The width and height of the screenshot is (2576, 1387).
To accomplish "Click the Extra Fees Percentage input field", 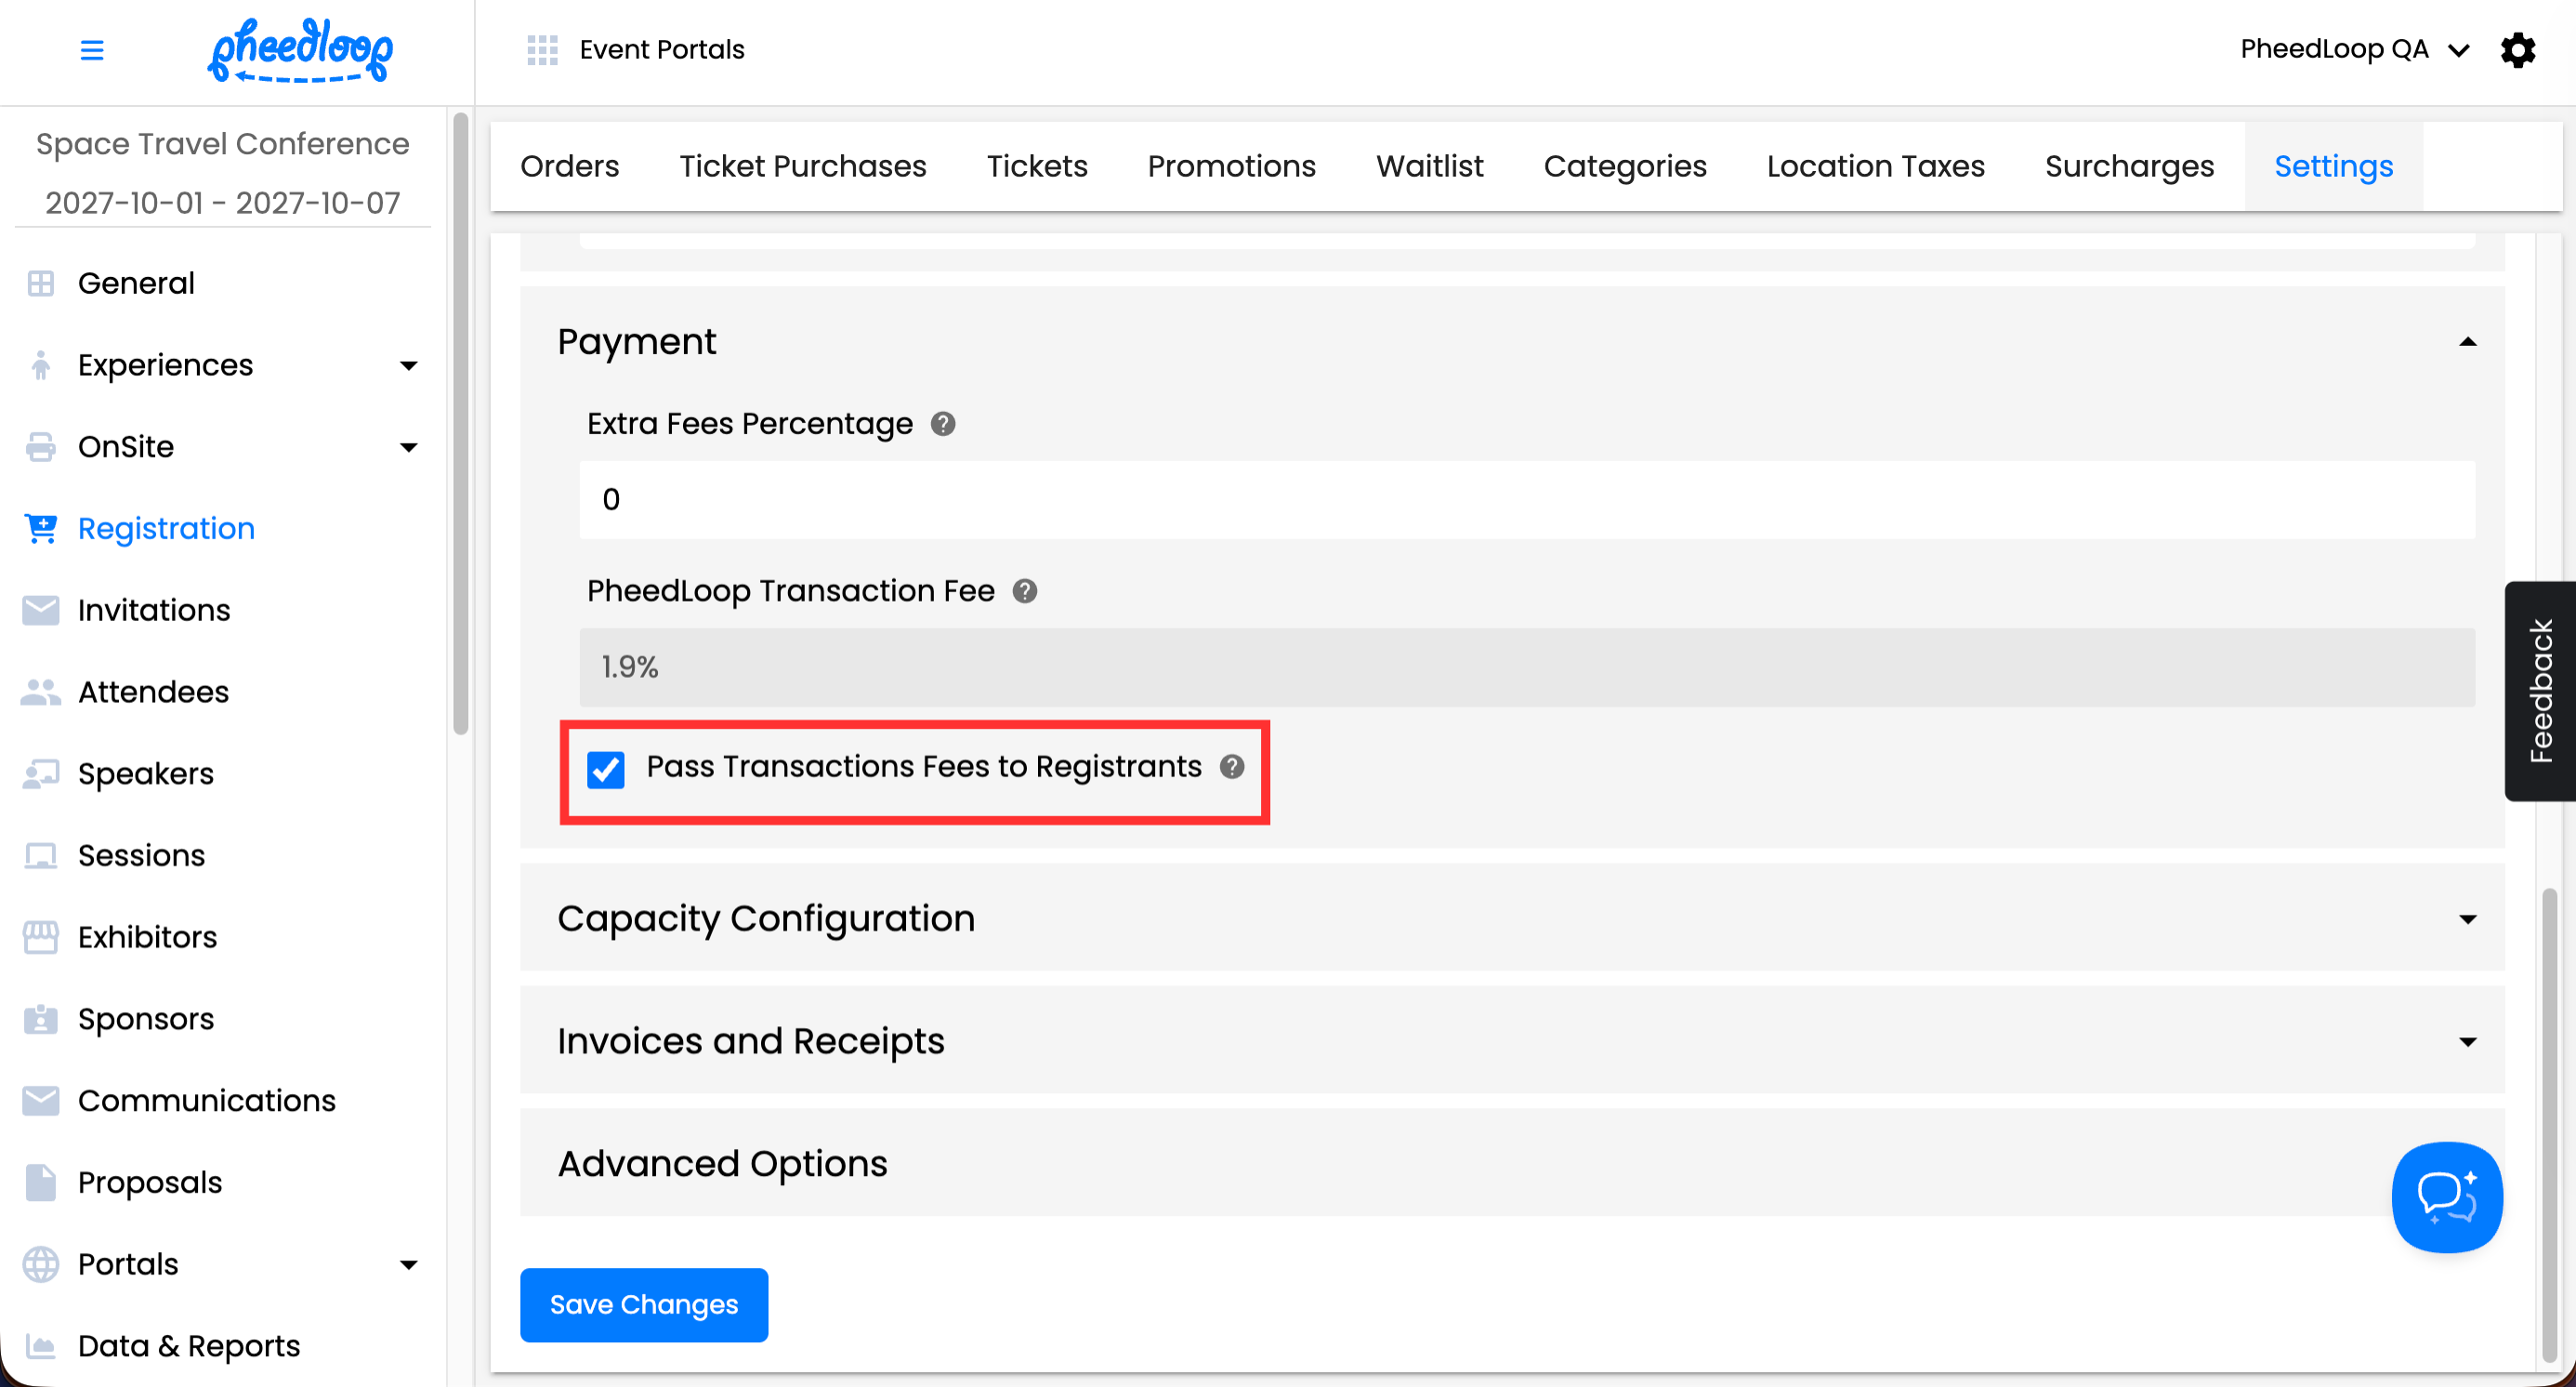I will point(1527,500).
